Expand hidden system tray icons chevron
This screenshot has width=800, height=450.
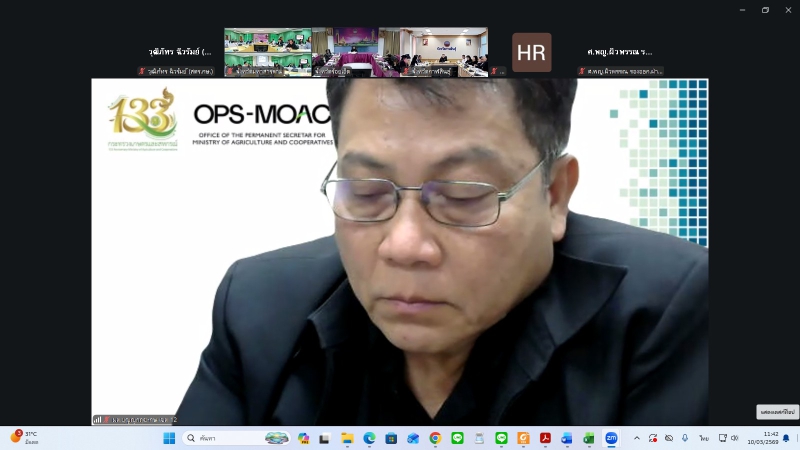(637, 438)
